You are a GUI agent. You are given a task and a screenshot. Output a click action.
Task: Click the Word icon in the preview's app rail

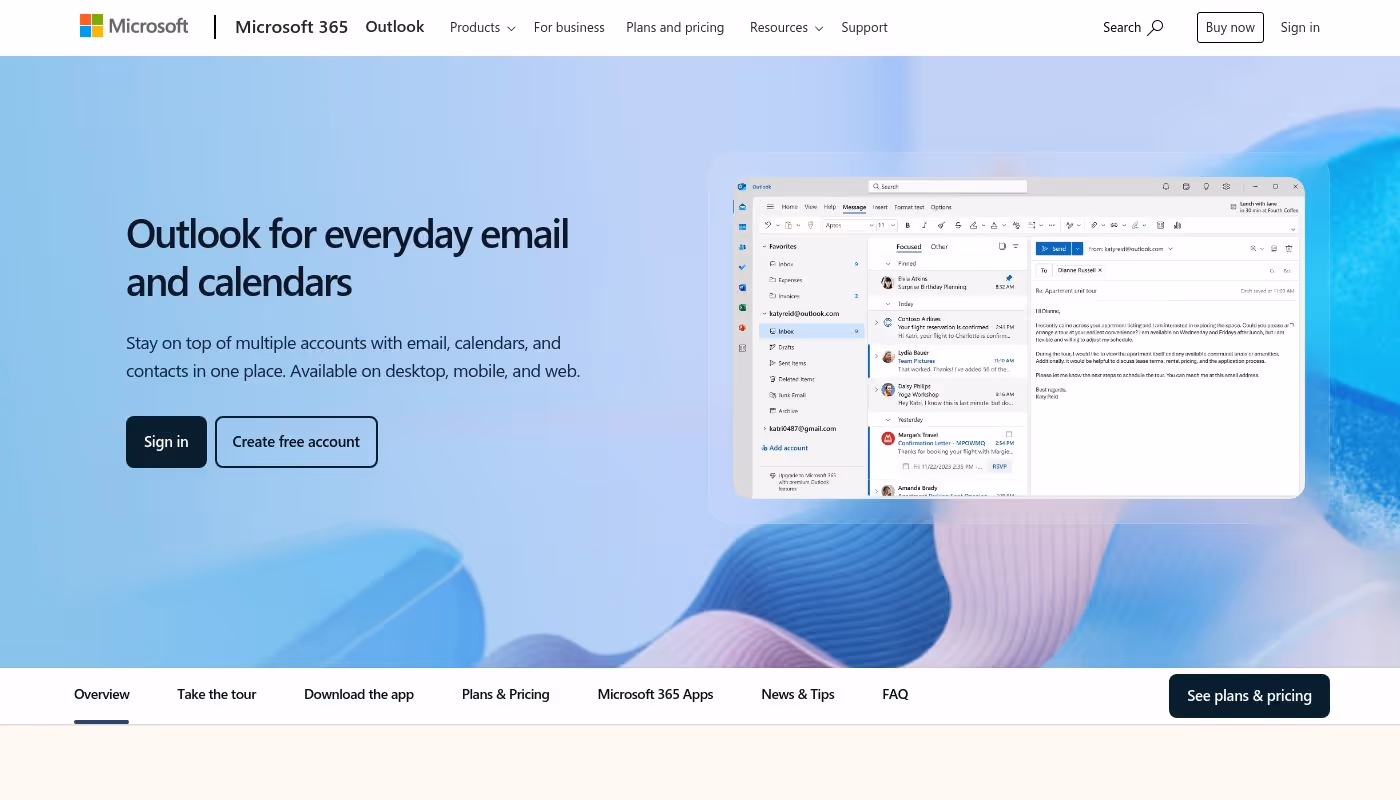coord(742,287)
